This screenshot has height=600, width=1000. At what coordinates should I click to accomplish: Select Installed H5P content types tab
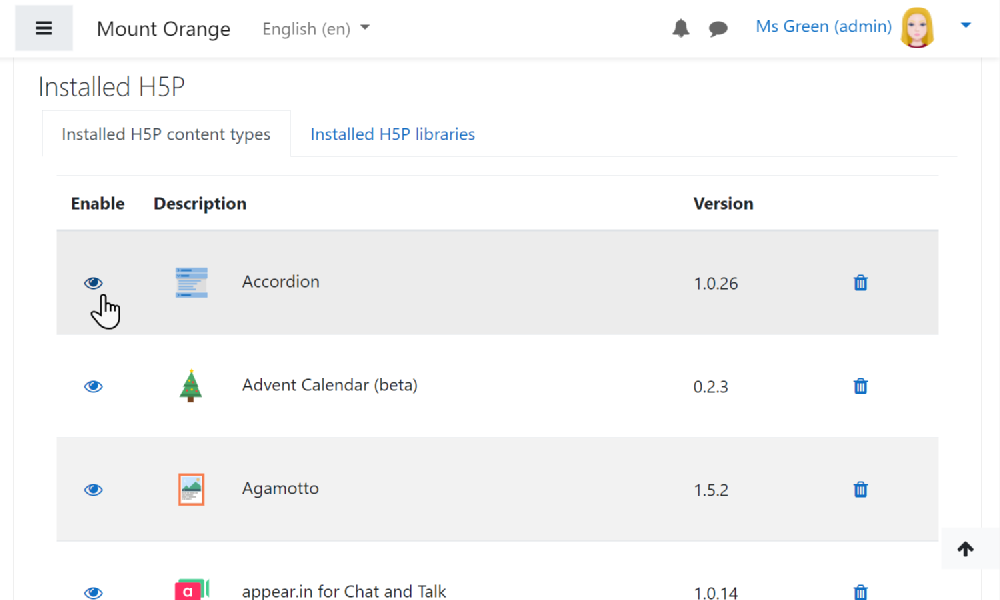(x=166, y=134)
